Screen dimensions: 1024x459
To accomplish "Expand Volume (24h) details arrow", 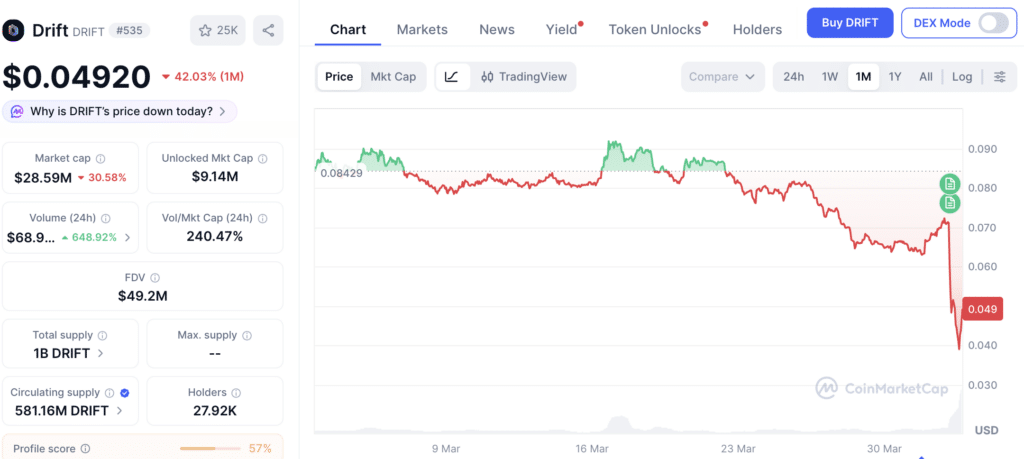I will [127, 238].
